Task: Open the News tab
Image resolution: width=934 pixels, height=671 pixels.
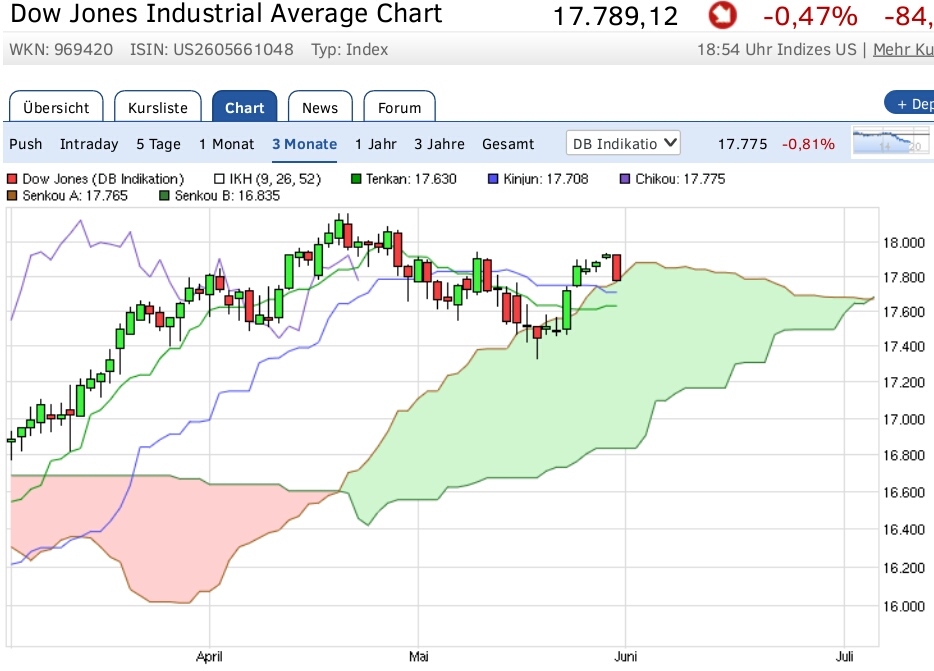Action: [320, 107]
